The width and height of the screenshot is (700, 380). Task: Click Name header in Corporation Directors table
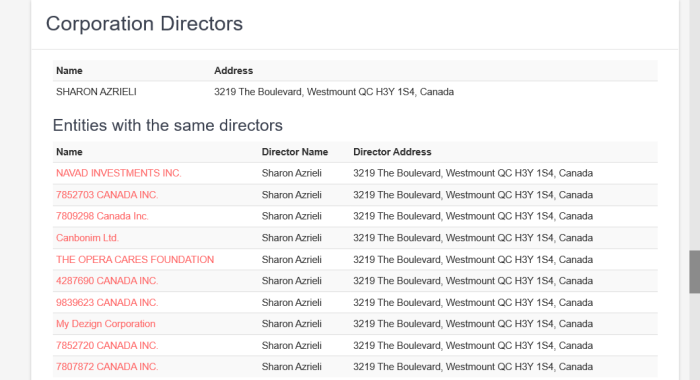click(69, 71)
